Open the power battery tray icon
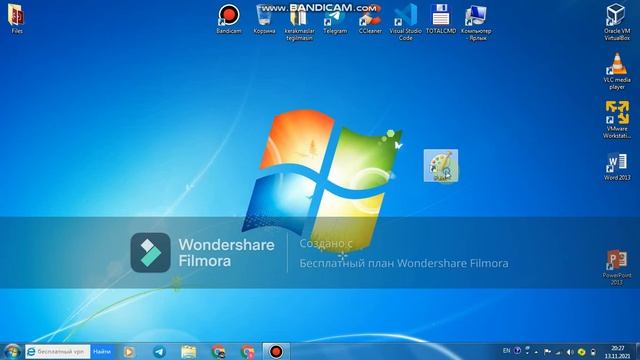The image size is (640, 360). pyautogui.click(x=593, y=351)
